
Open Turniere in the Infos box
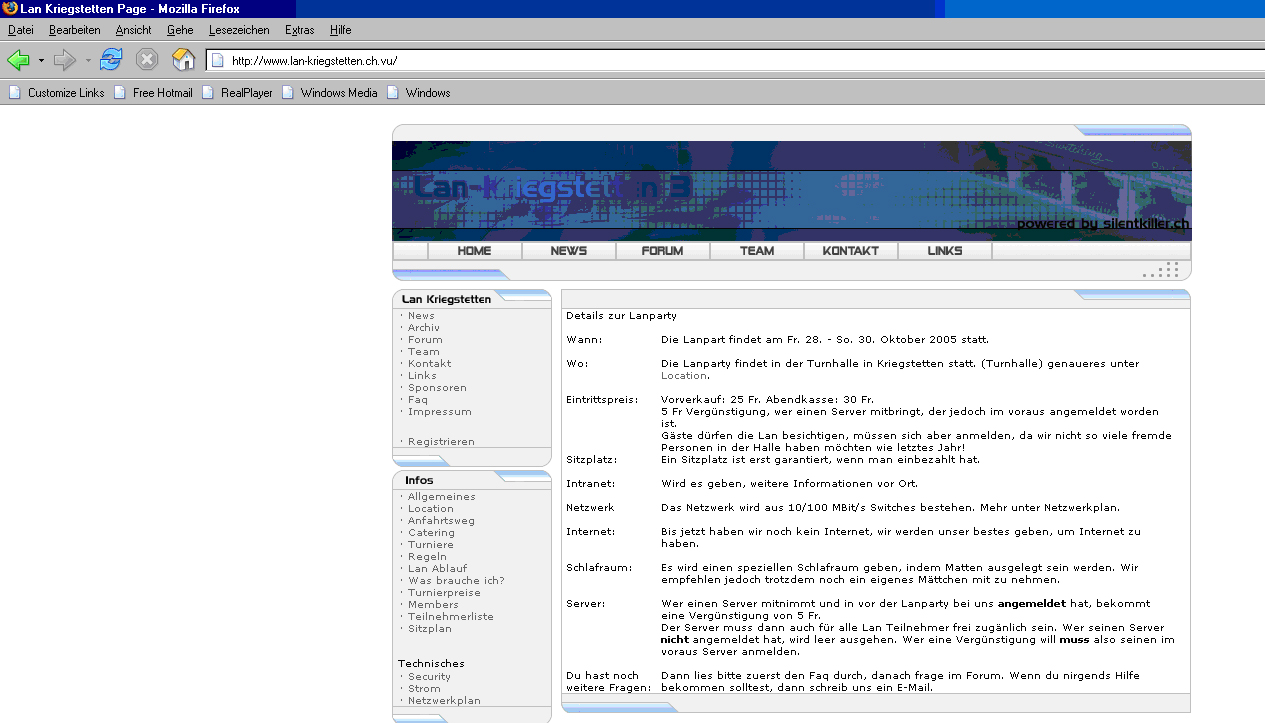pyautogui.click(x=430, y=545)
